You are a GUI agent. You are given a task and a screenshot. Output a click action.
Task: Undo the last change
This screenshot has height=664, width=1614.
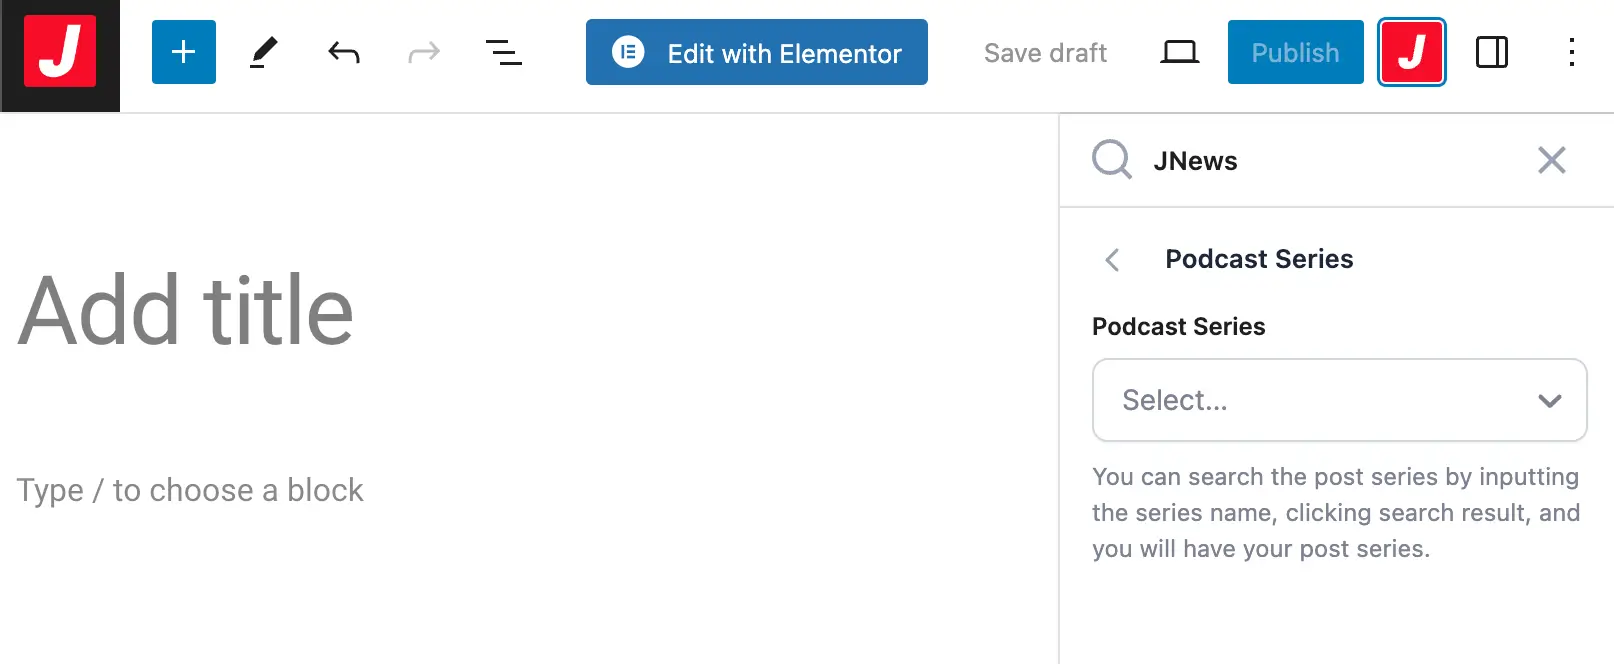tap(344, 52)
